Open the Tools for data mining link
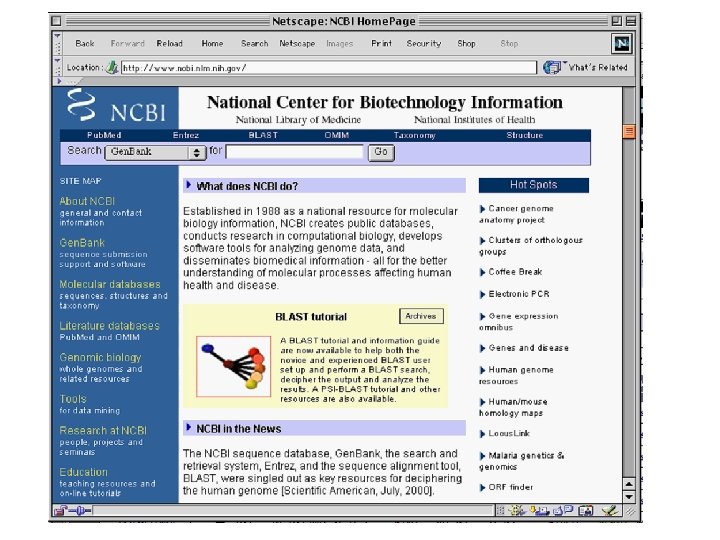 (x=73, y=399)
